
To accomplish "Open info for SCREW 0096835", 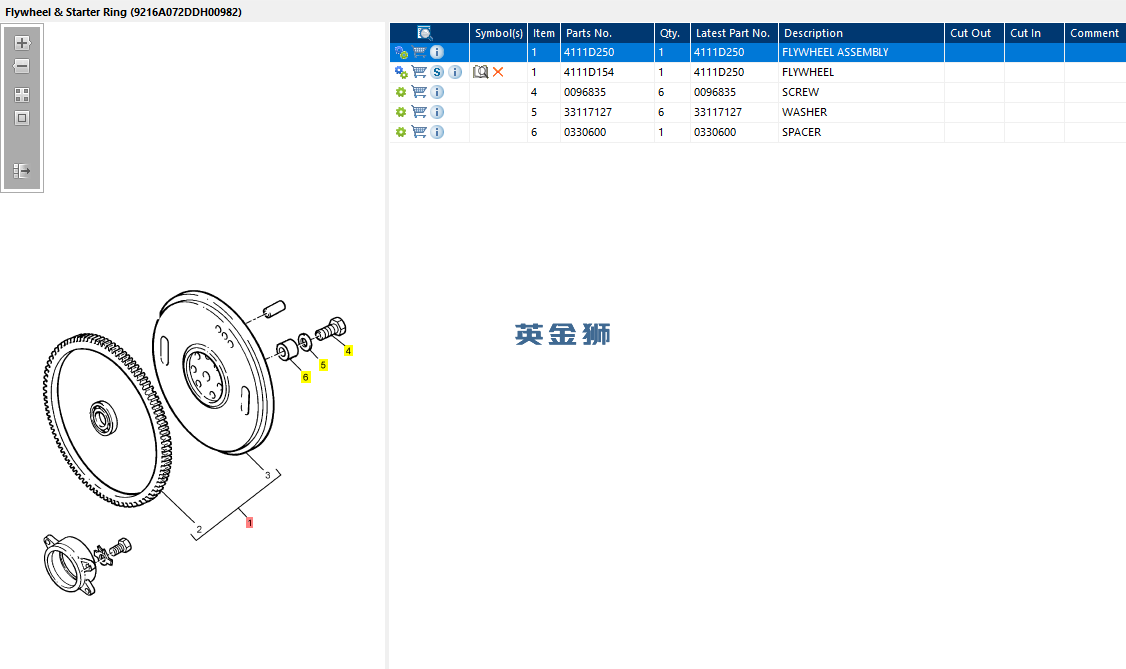I will point(437,93).
